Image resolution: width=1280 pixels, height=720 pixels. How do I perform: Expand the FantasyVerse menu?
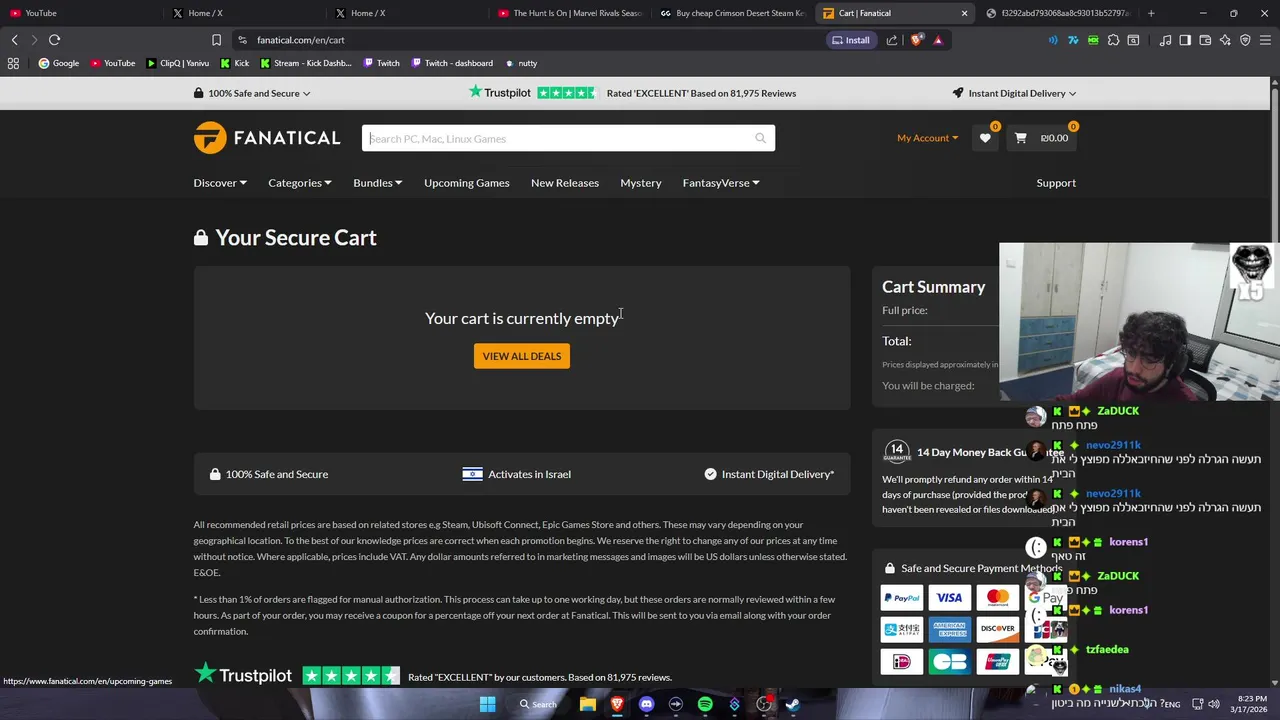(721, 183)
